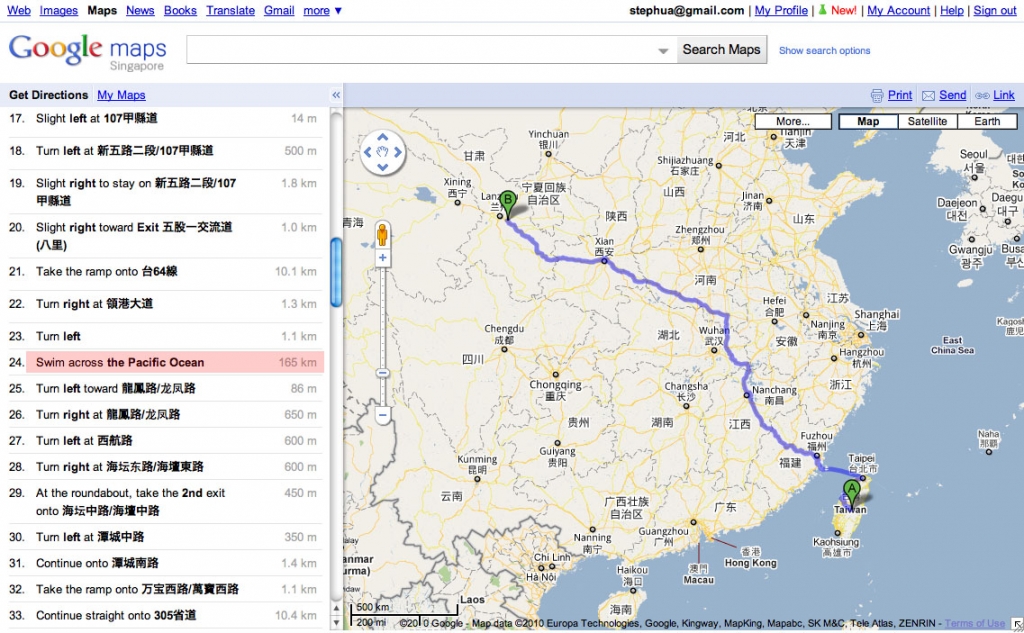The height and width of the screenshot is (633, 1024).
Task: Select step 31 Continue onto 潭城南路
Action: 165,563
